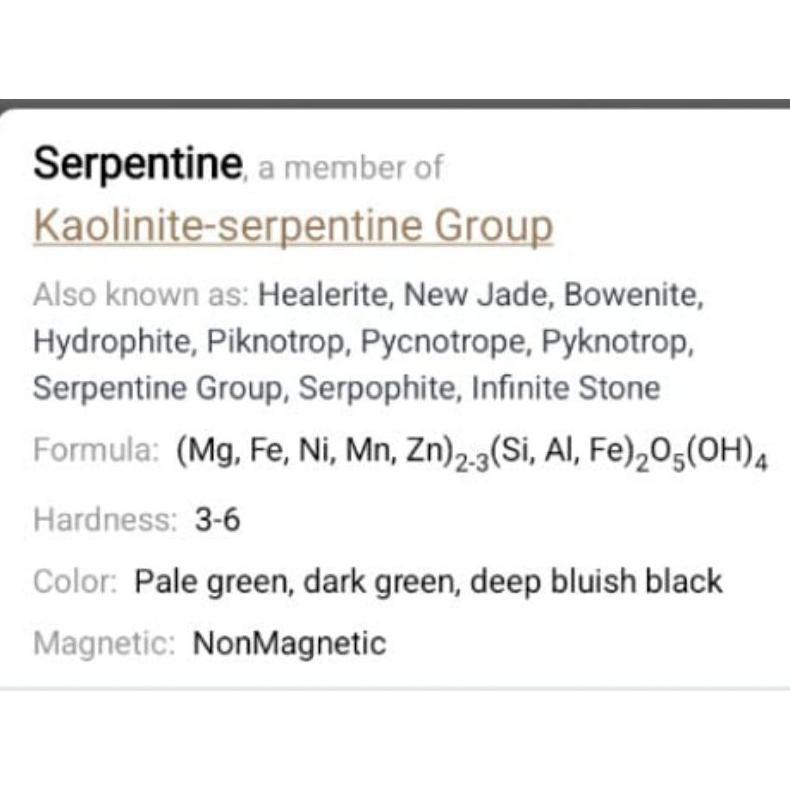Click the Hardness field label
The image size is (790, 790).
[105, 519]
